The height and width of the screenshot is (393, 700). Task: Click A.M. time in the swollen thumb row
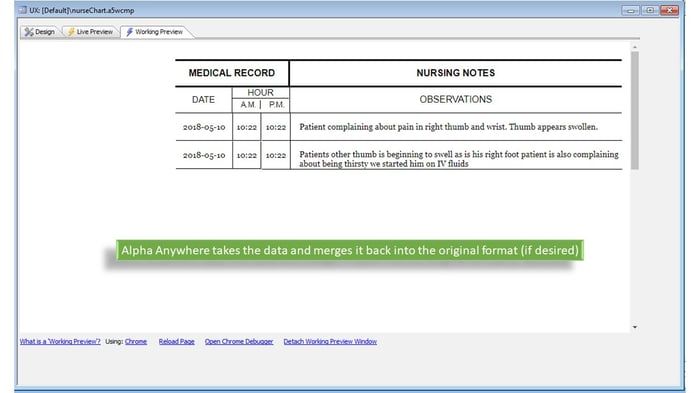246,127
